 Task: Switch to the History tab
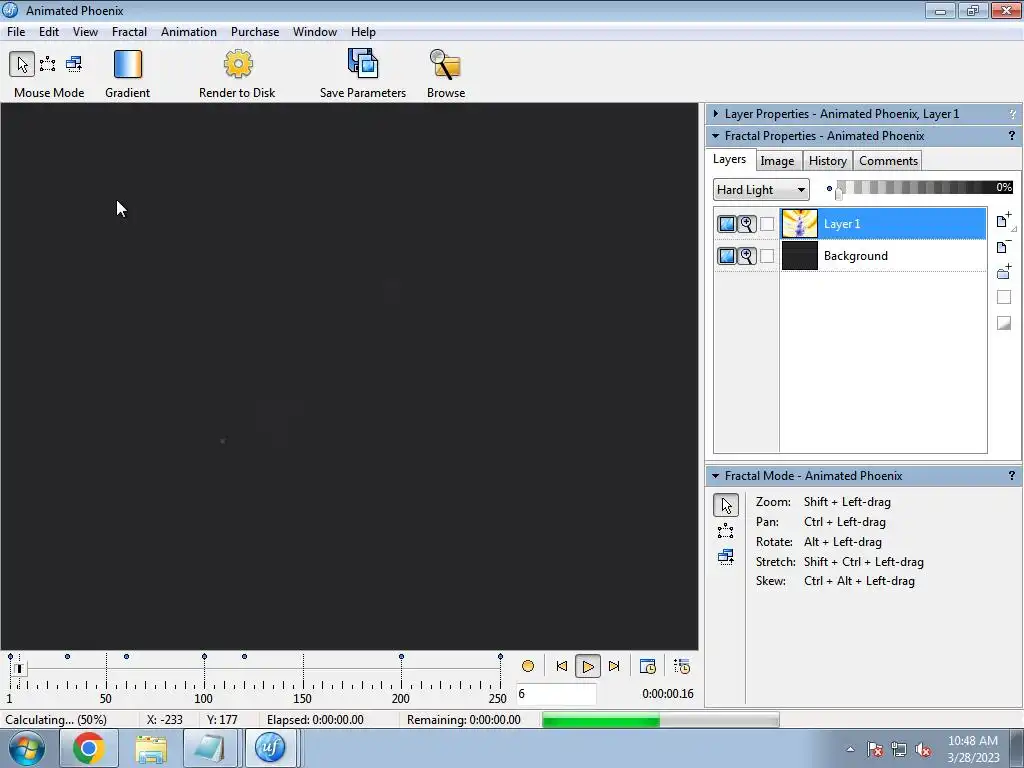click(x=827, y=161)
